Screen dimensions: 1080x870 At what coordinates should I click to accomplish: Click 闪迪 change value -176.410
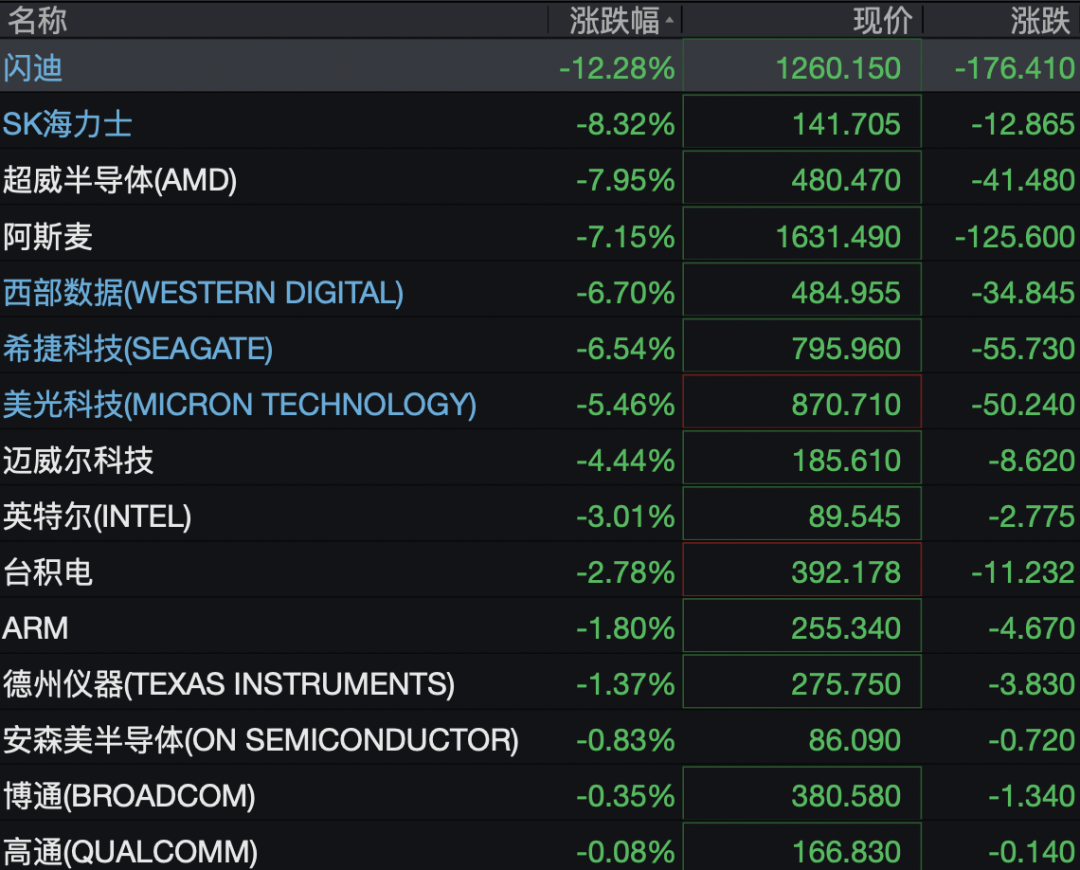point(1015,68)
